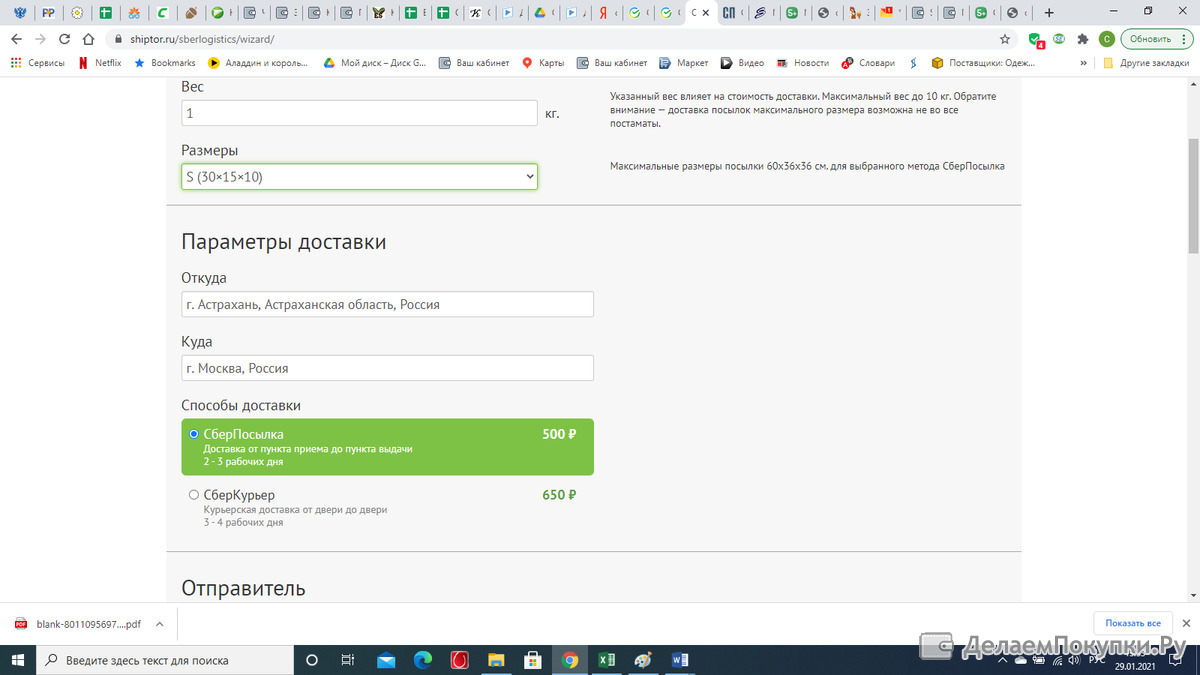Close the active shiptor tab
This screenshot has width=1200, height=675.
(707, 13)
